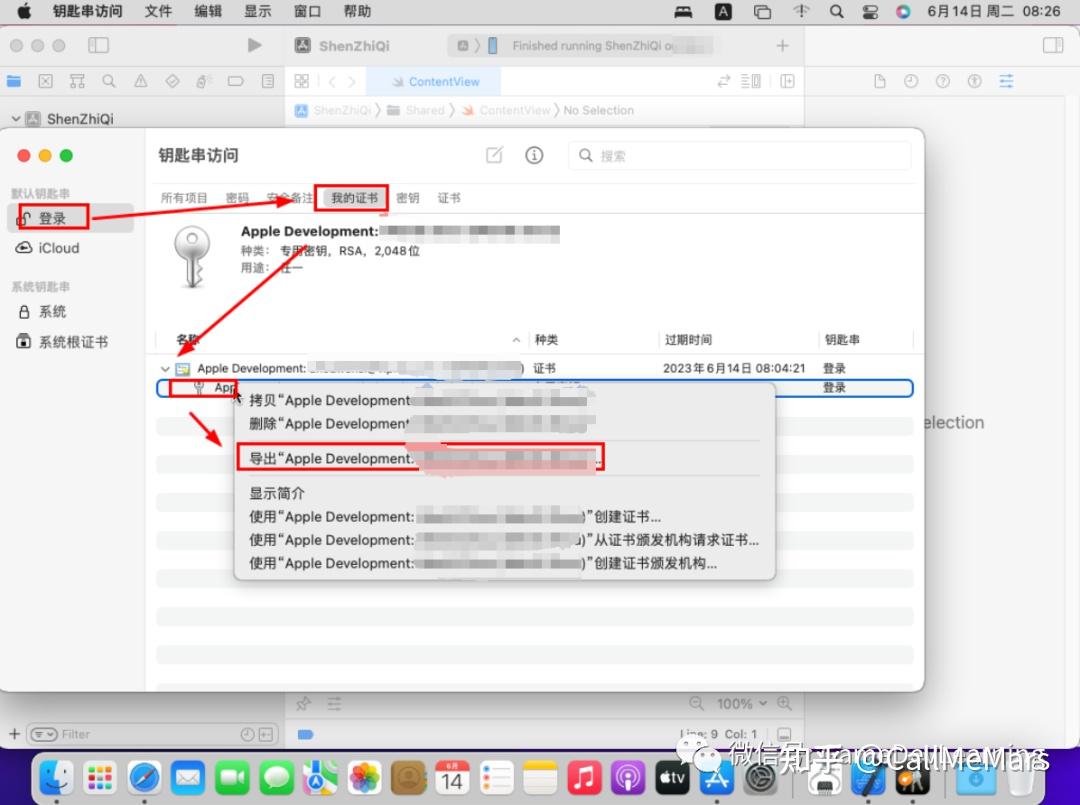Viewport: 1080px width, 805px height.
Task: Open the Music app from the Dock
Action: point(584,778)
